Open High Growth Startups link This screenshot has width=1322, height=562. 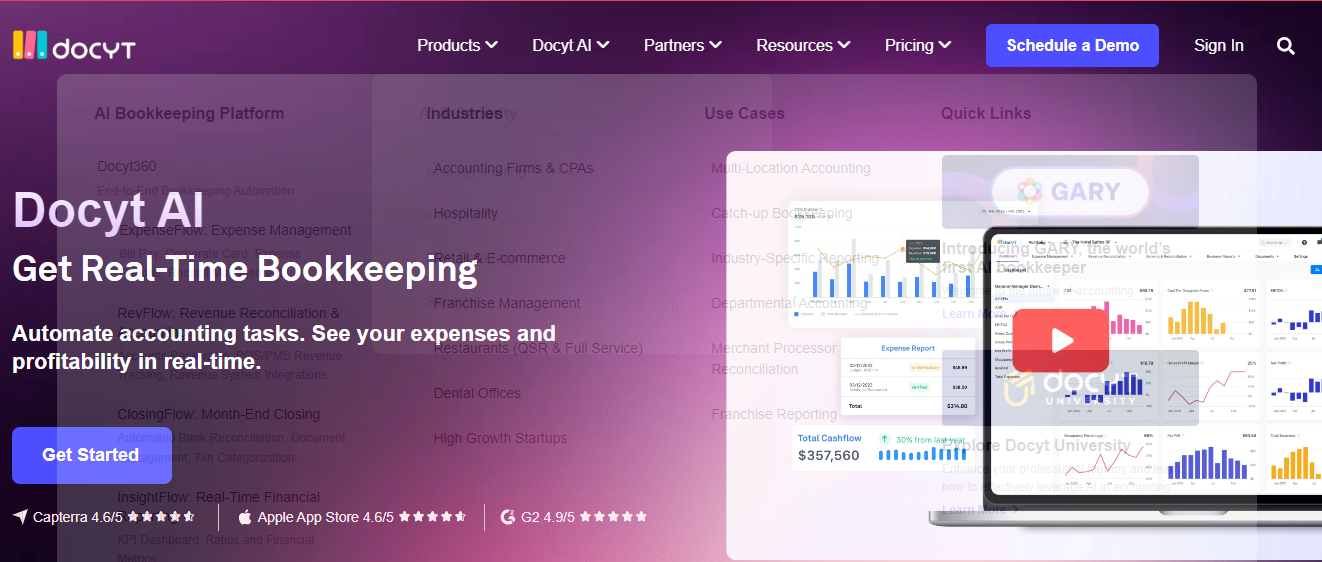pos(500,438)
